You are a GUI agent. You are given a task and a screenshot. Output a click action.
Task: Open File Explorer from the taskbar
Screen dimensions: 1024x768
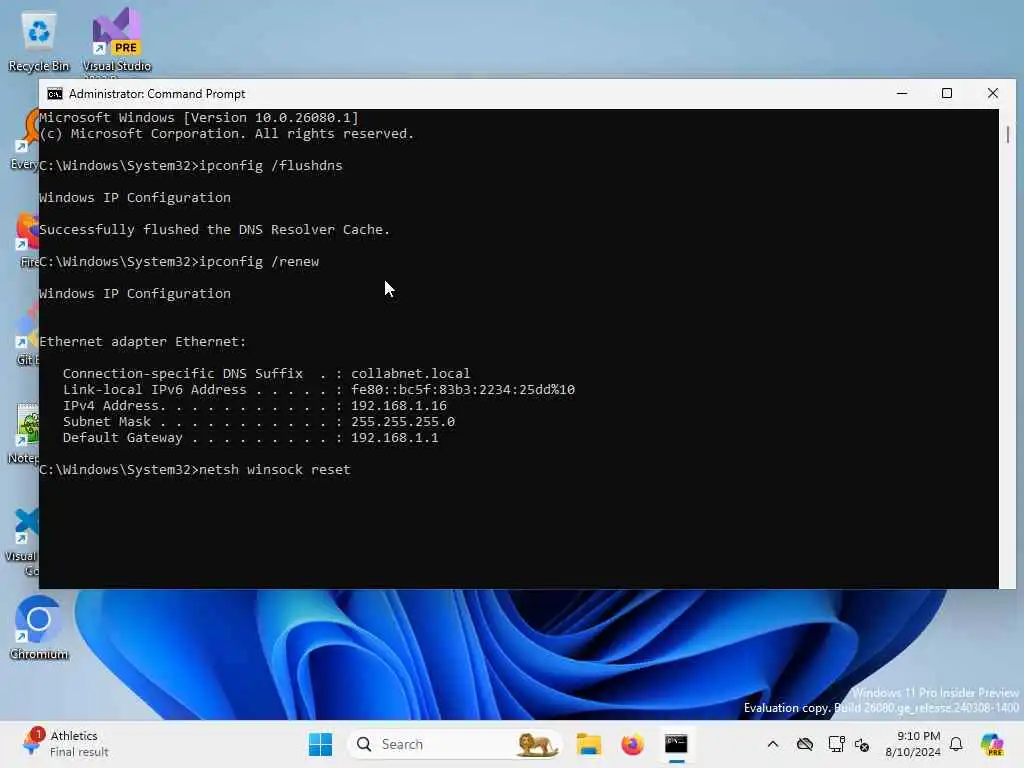[x=588, y=744]
